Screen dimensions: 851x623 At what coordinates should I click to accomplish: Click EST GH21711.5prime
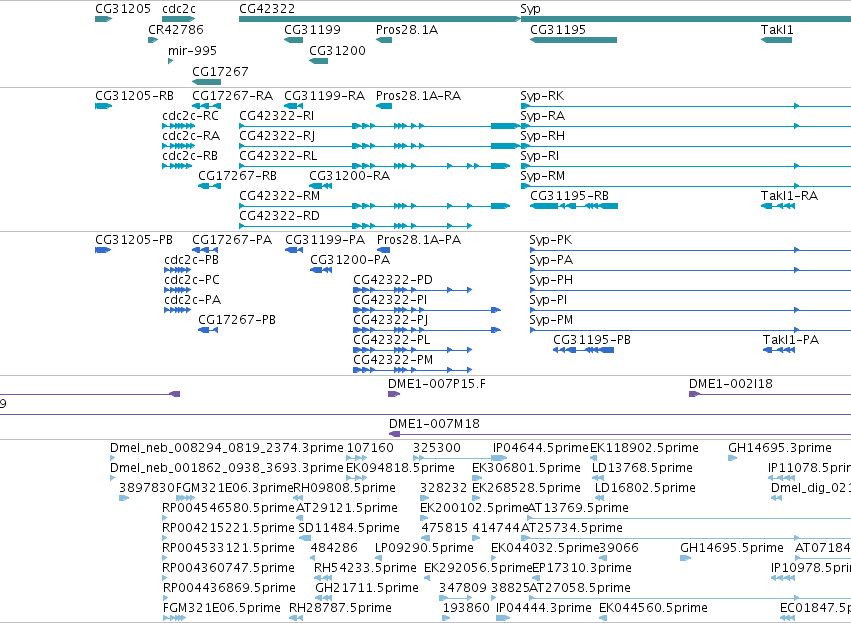[x=324, y=598]
